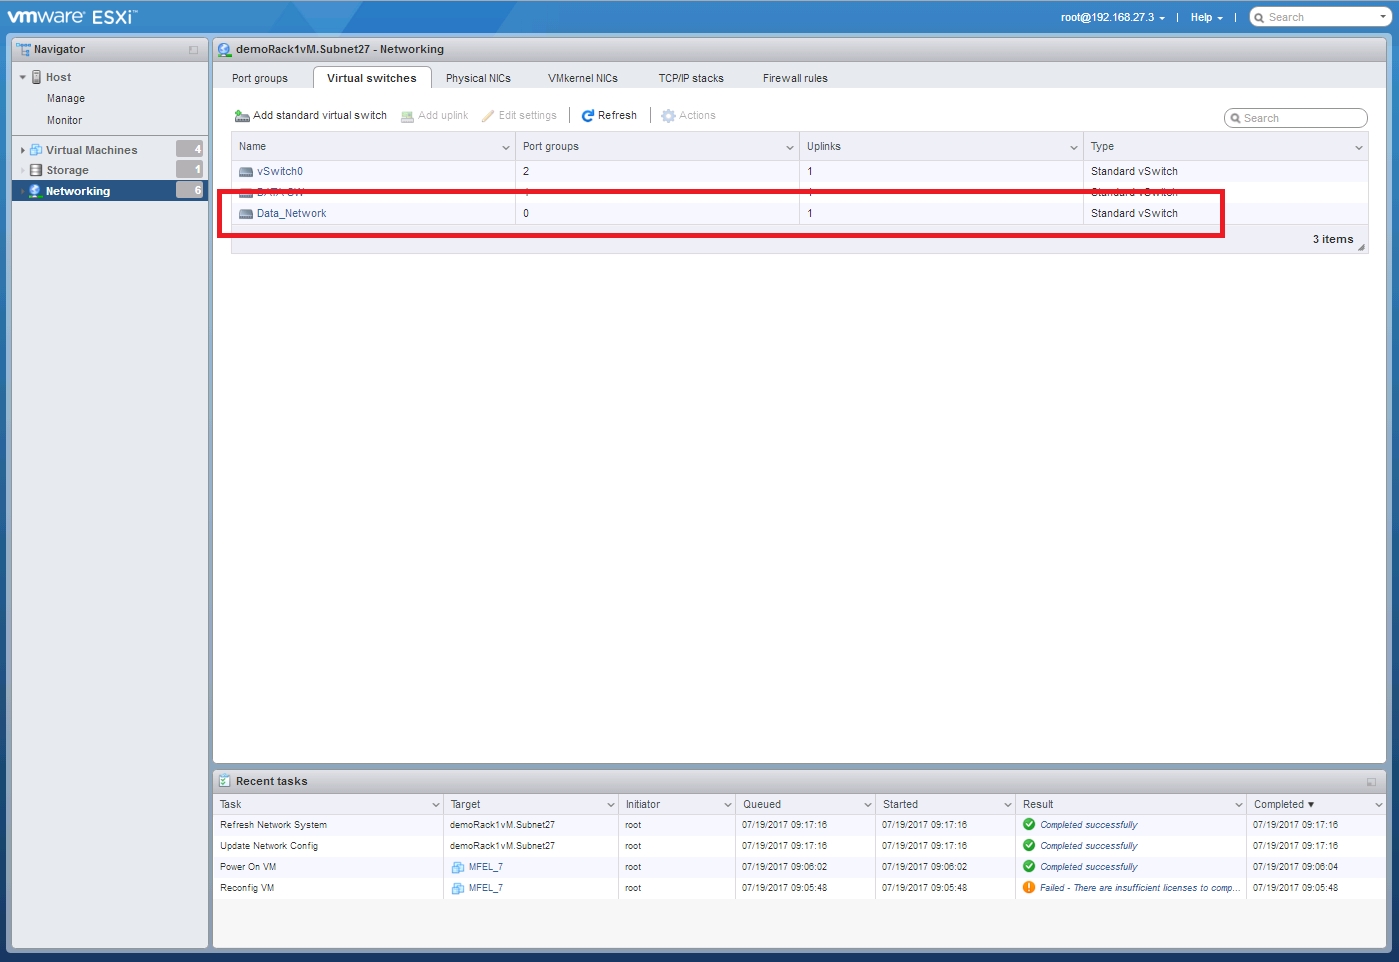The height and width of the screenshot is (962, 1399).
Task: Open Monitor under Host
Action: [64, 121]
